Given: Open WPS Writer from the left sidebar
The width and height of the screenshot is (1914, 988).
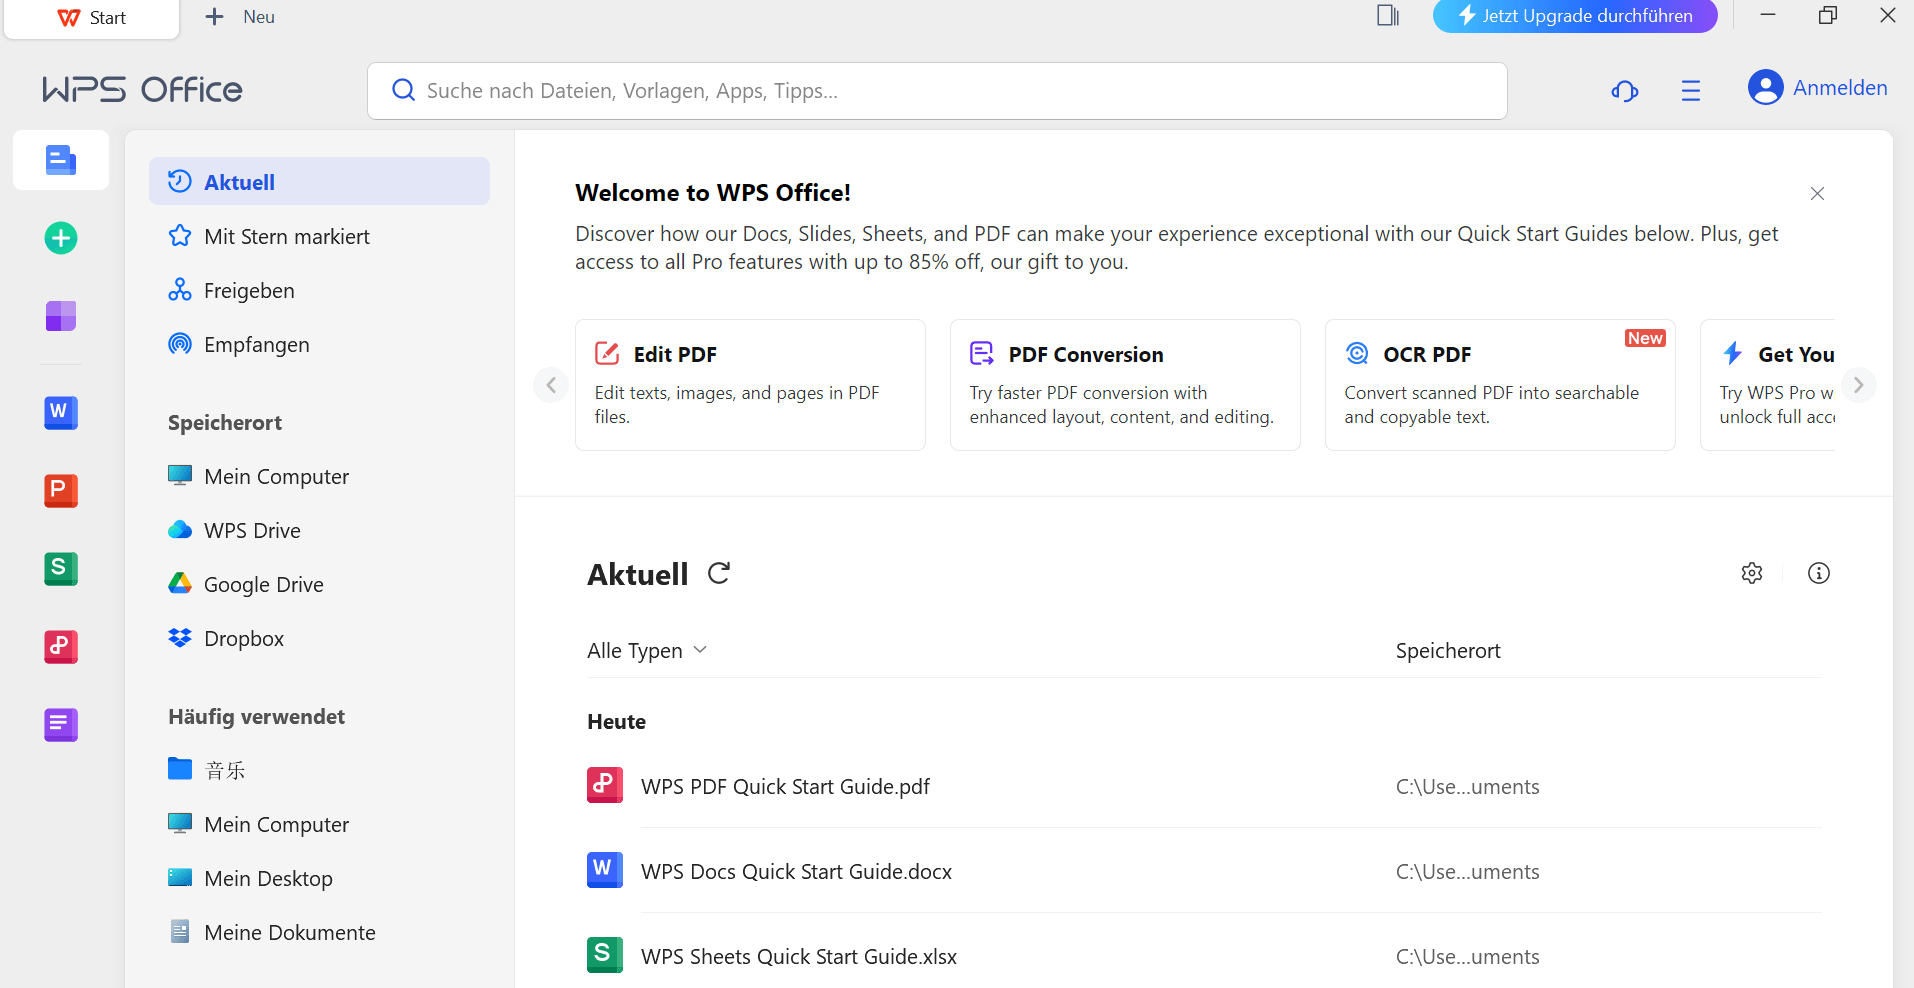Looking at the screenshot, I should tap(60, 413).
